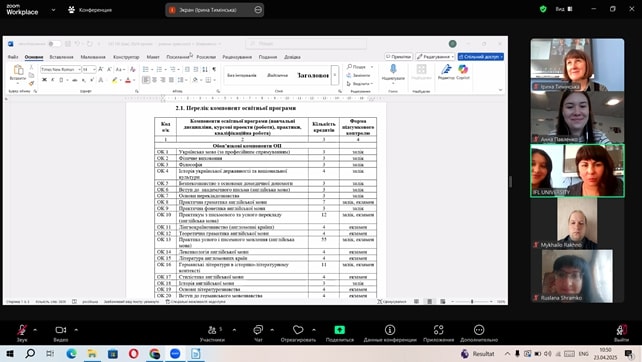The height and width of the screenshot is (362, 642).
Task: Toggle the AutoSave switch in Word
Action: 54,43
